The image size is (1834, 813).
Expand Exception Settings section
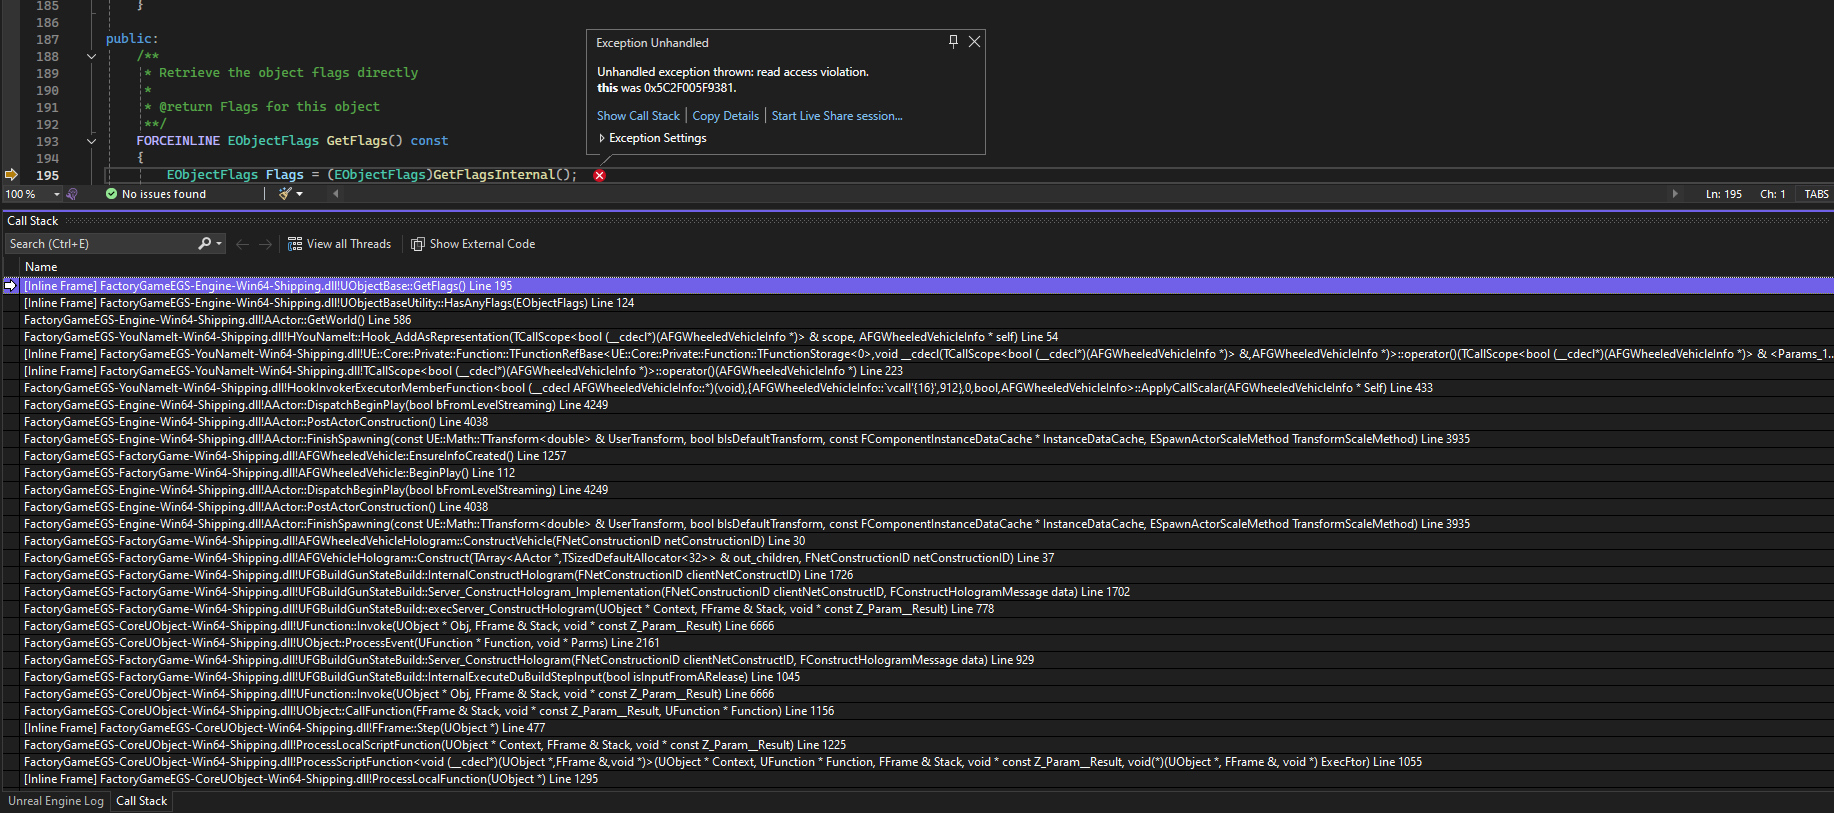(652, 138)
